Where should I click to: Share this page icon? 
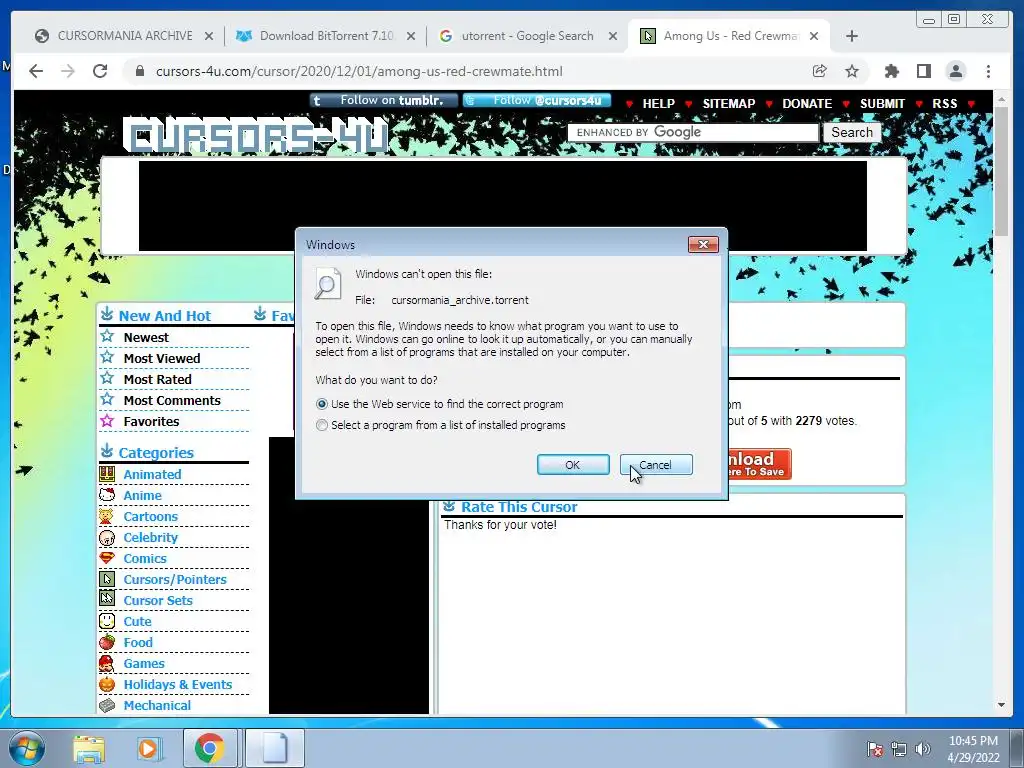(820, 71)
